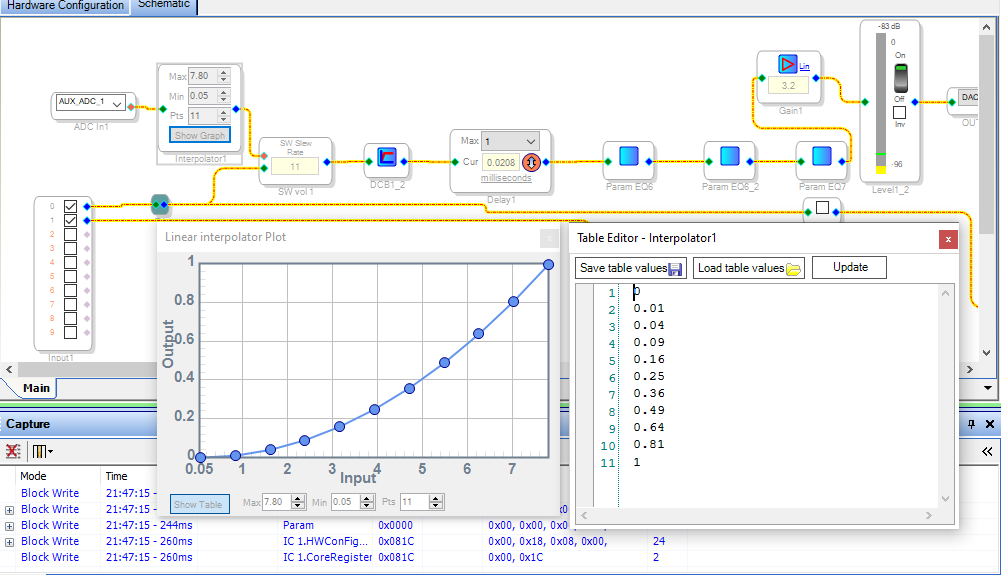1001x575 pixels.
Task: Open the Delay1 Max dropdown
Action: point(531,141)
